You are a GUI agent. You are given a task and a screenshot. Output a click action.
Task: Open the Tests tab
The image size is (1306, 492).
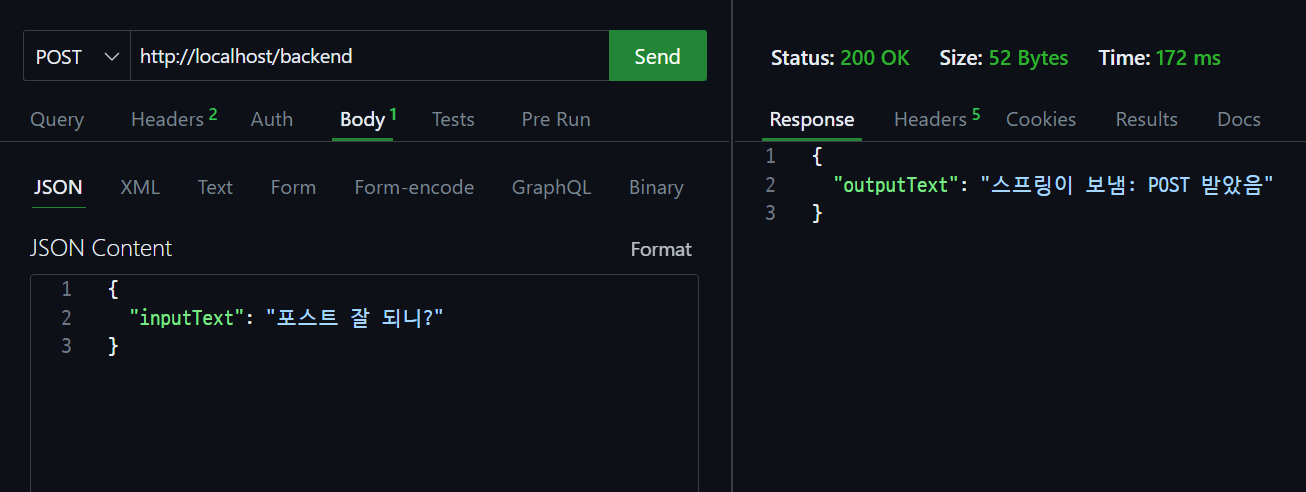453,120
